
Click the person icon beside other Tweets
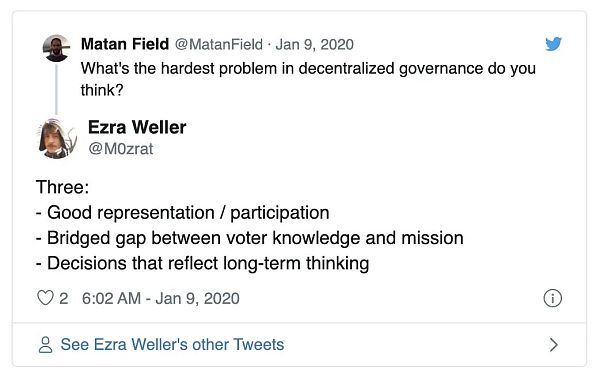(x=45, y=345)
